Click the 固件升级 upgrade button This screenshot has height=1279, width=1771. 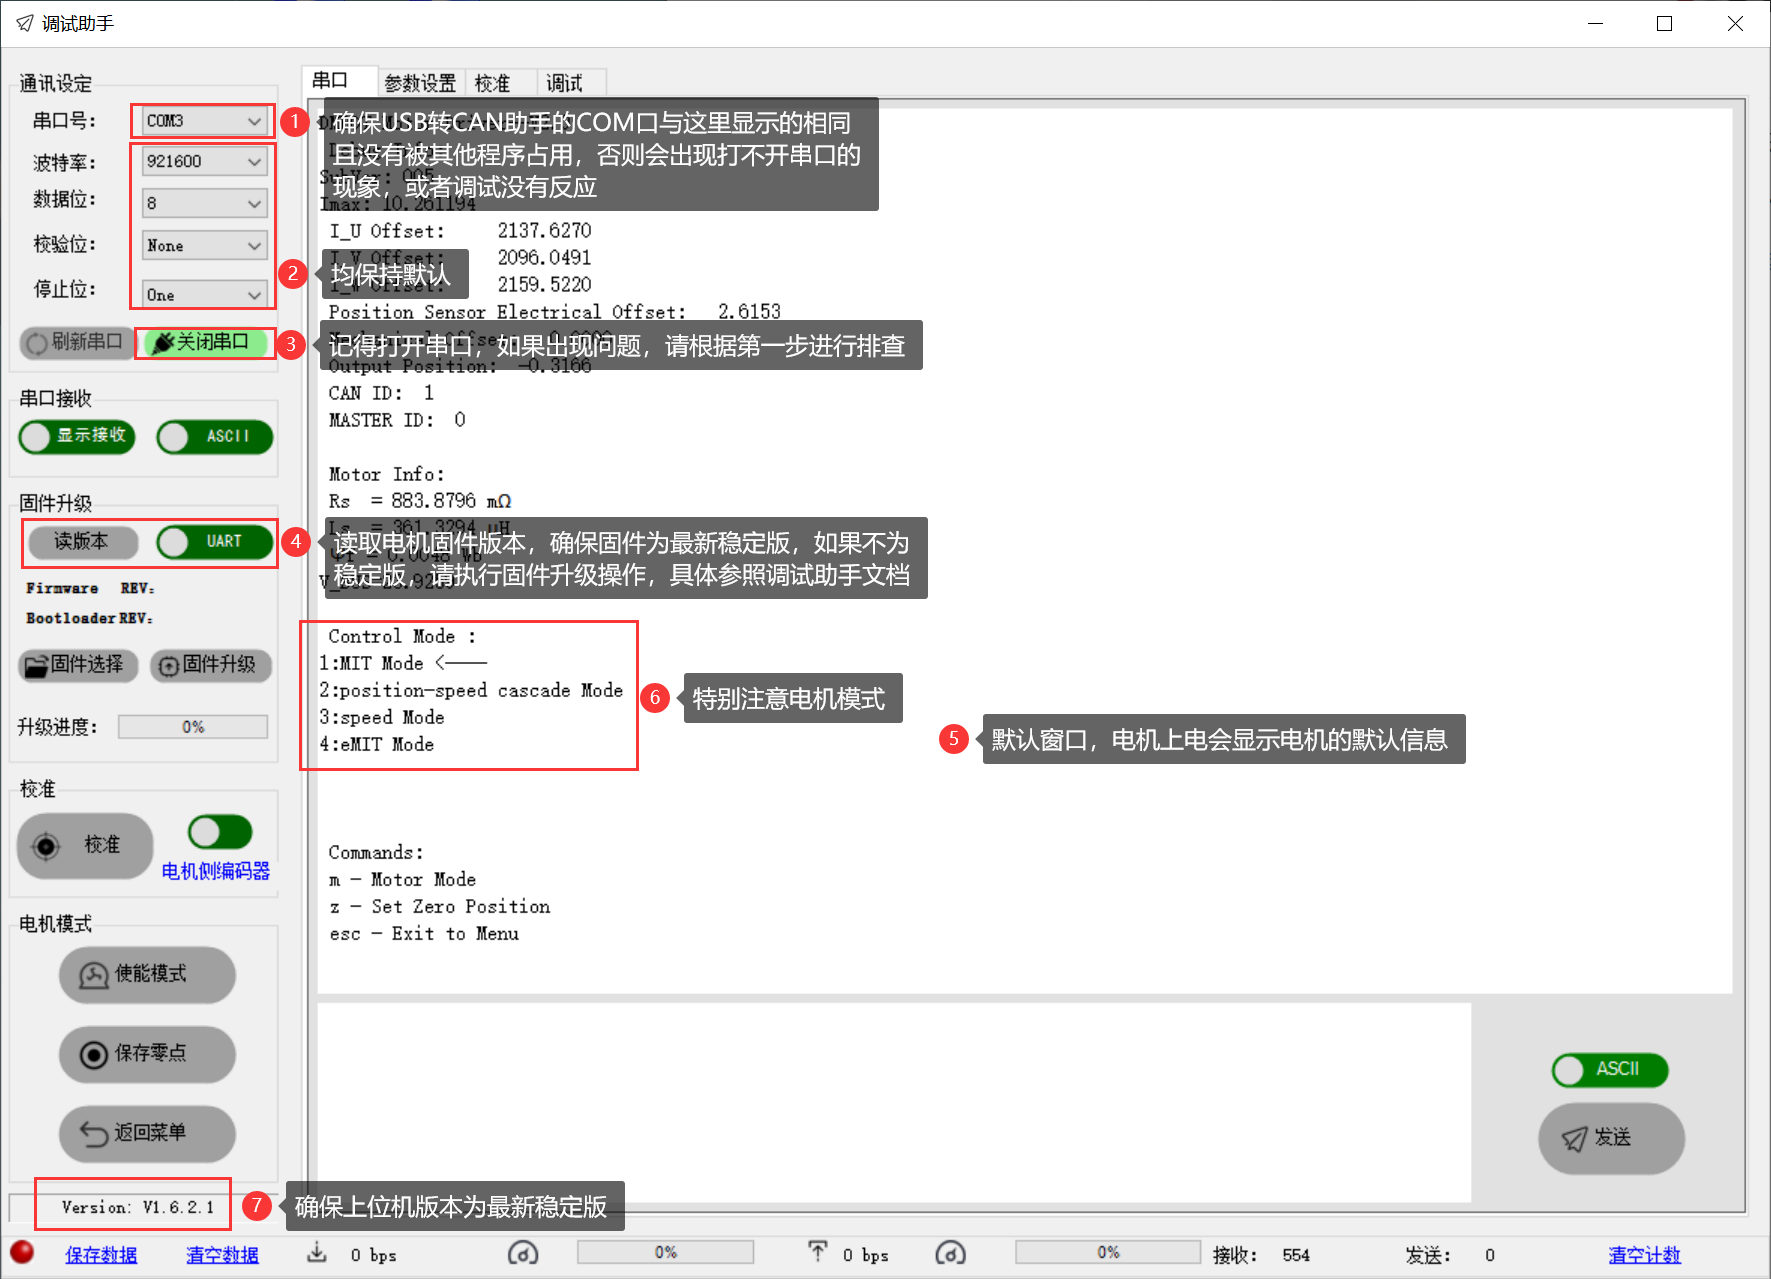coord(210,665)
